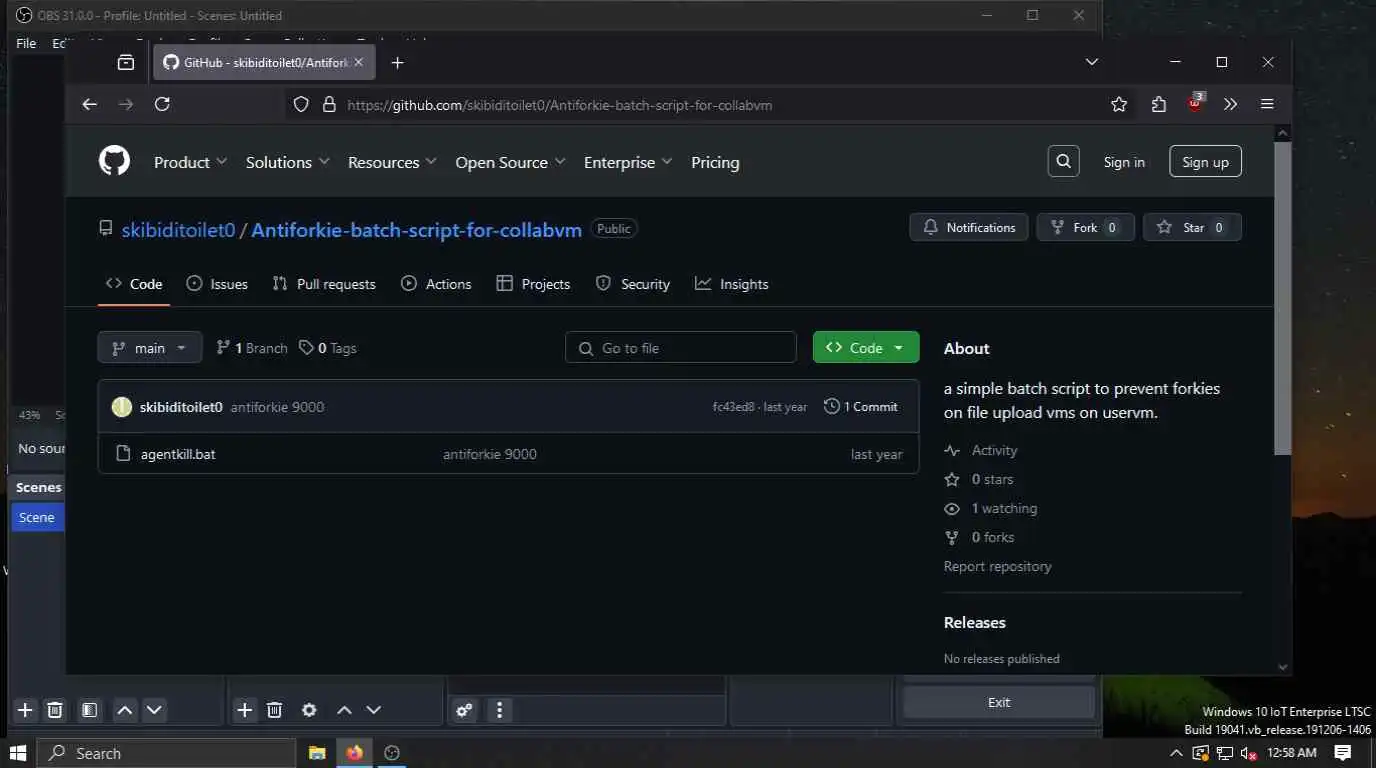
Task: Click the uBlock Origin extension icon
Action: 1195,103
